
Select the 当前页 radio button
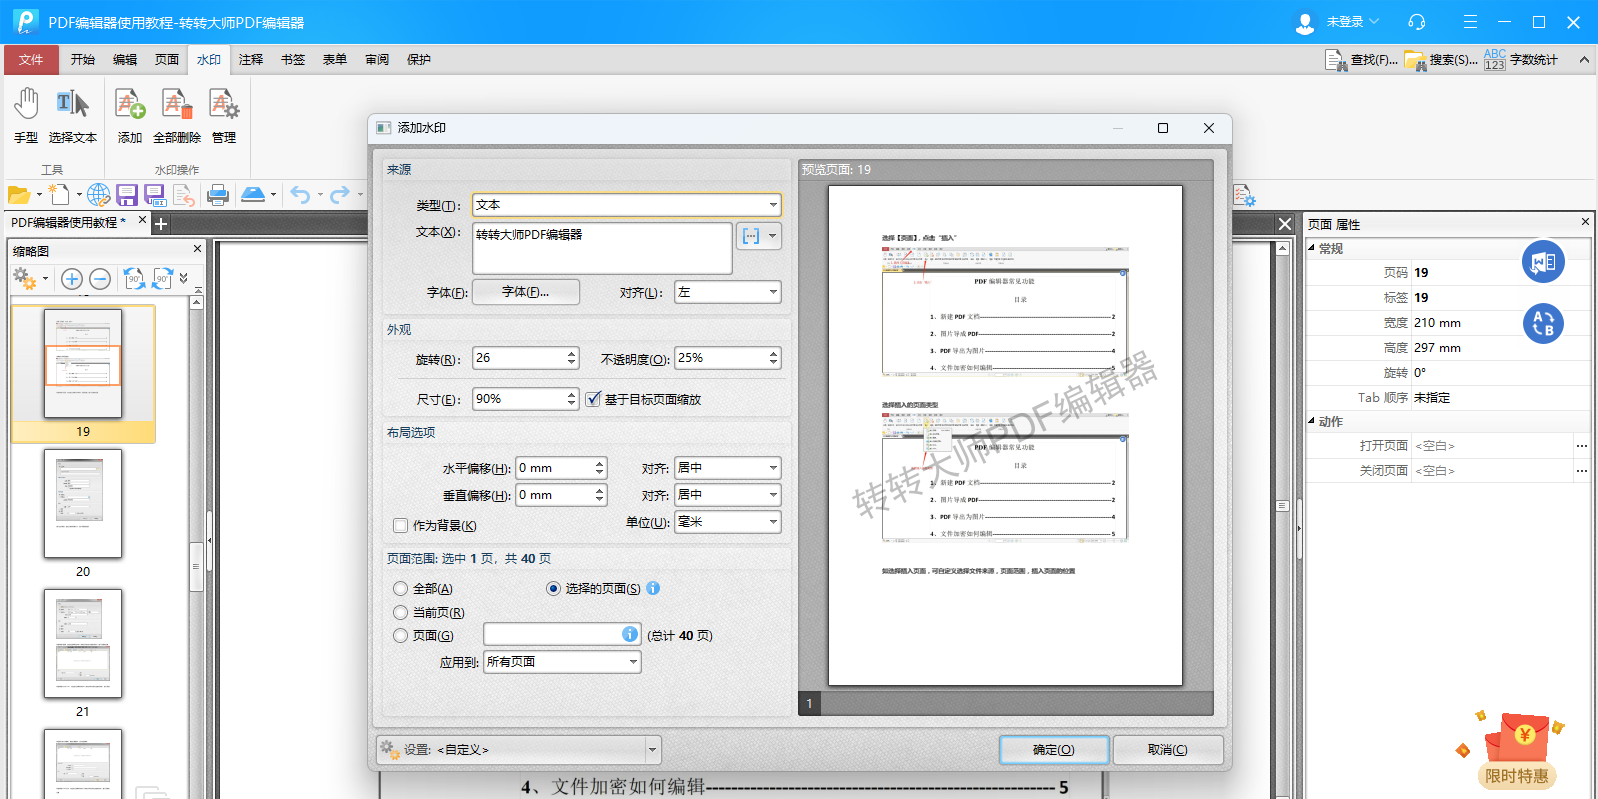(401, 612)
